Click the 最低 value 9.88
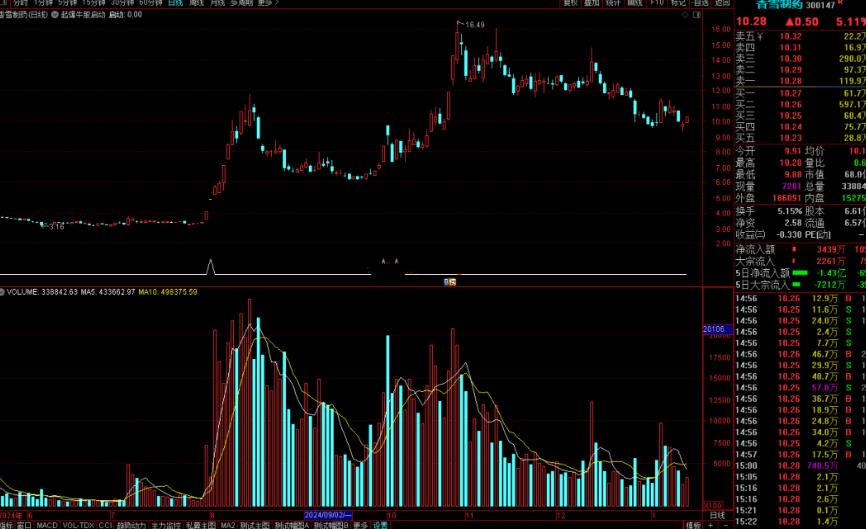This screenshot has width=866, height=529. click(793, 174)
